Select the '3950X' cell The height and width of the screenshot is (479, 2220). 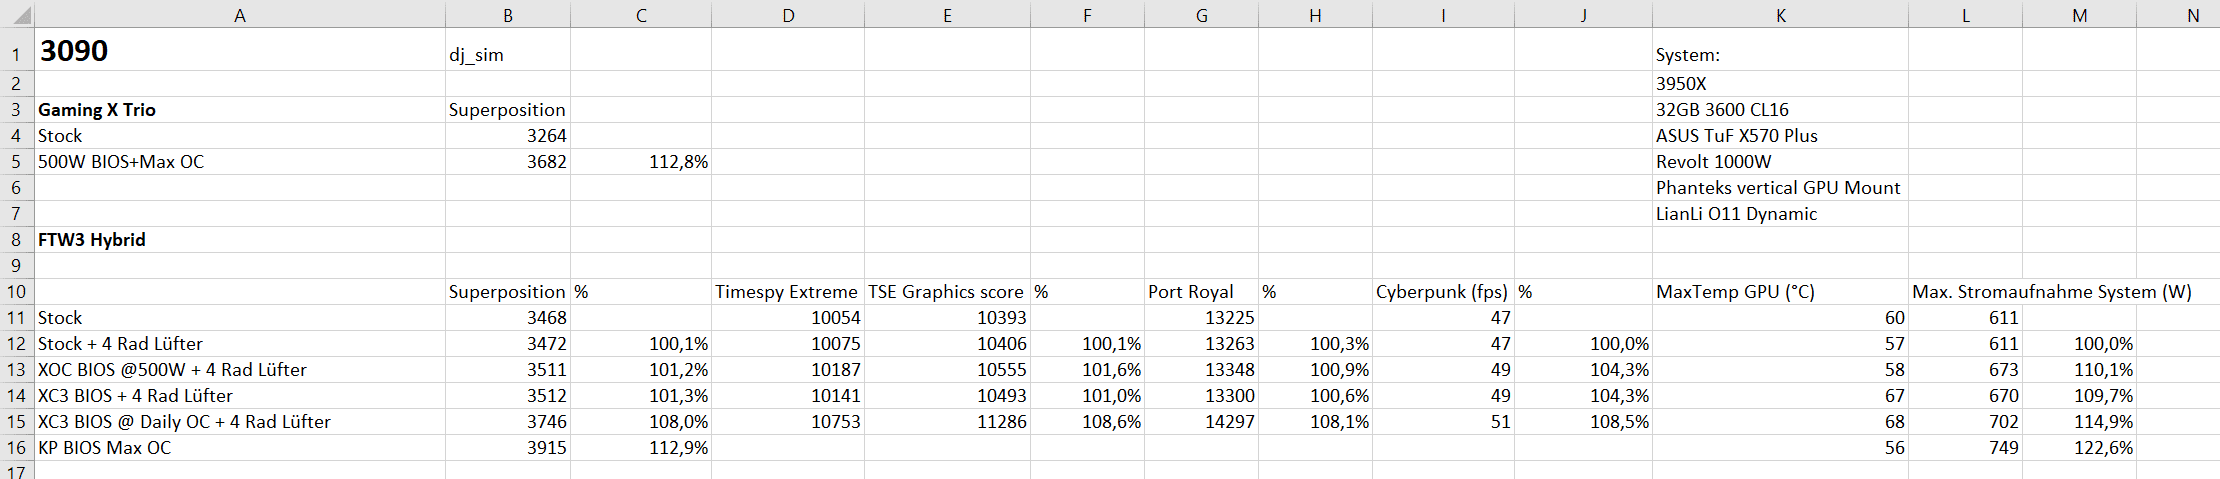(x=1780, y=84)
